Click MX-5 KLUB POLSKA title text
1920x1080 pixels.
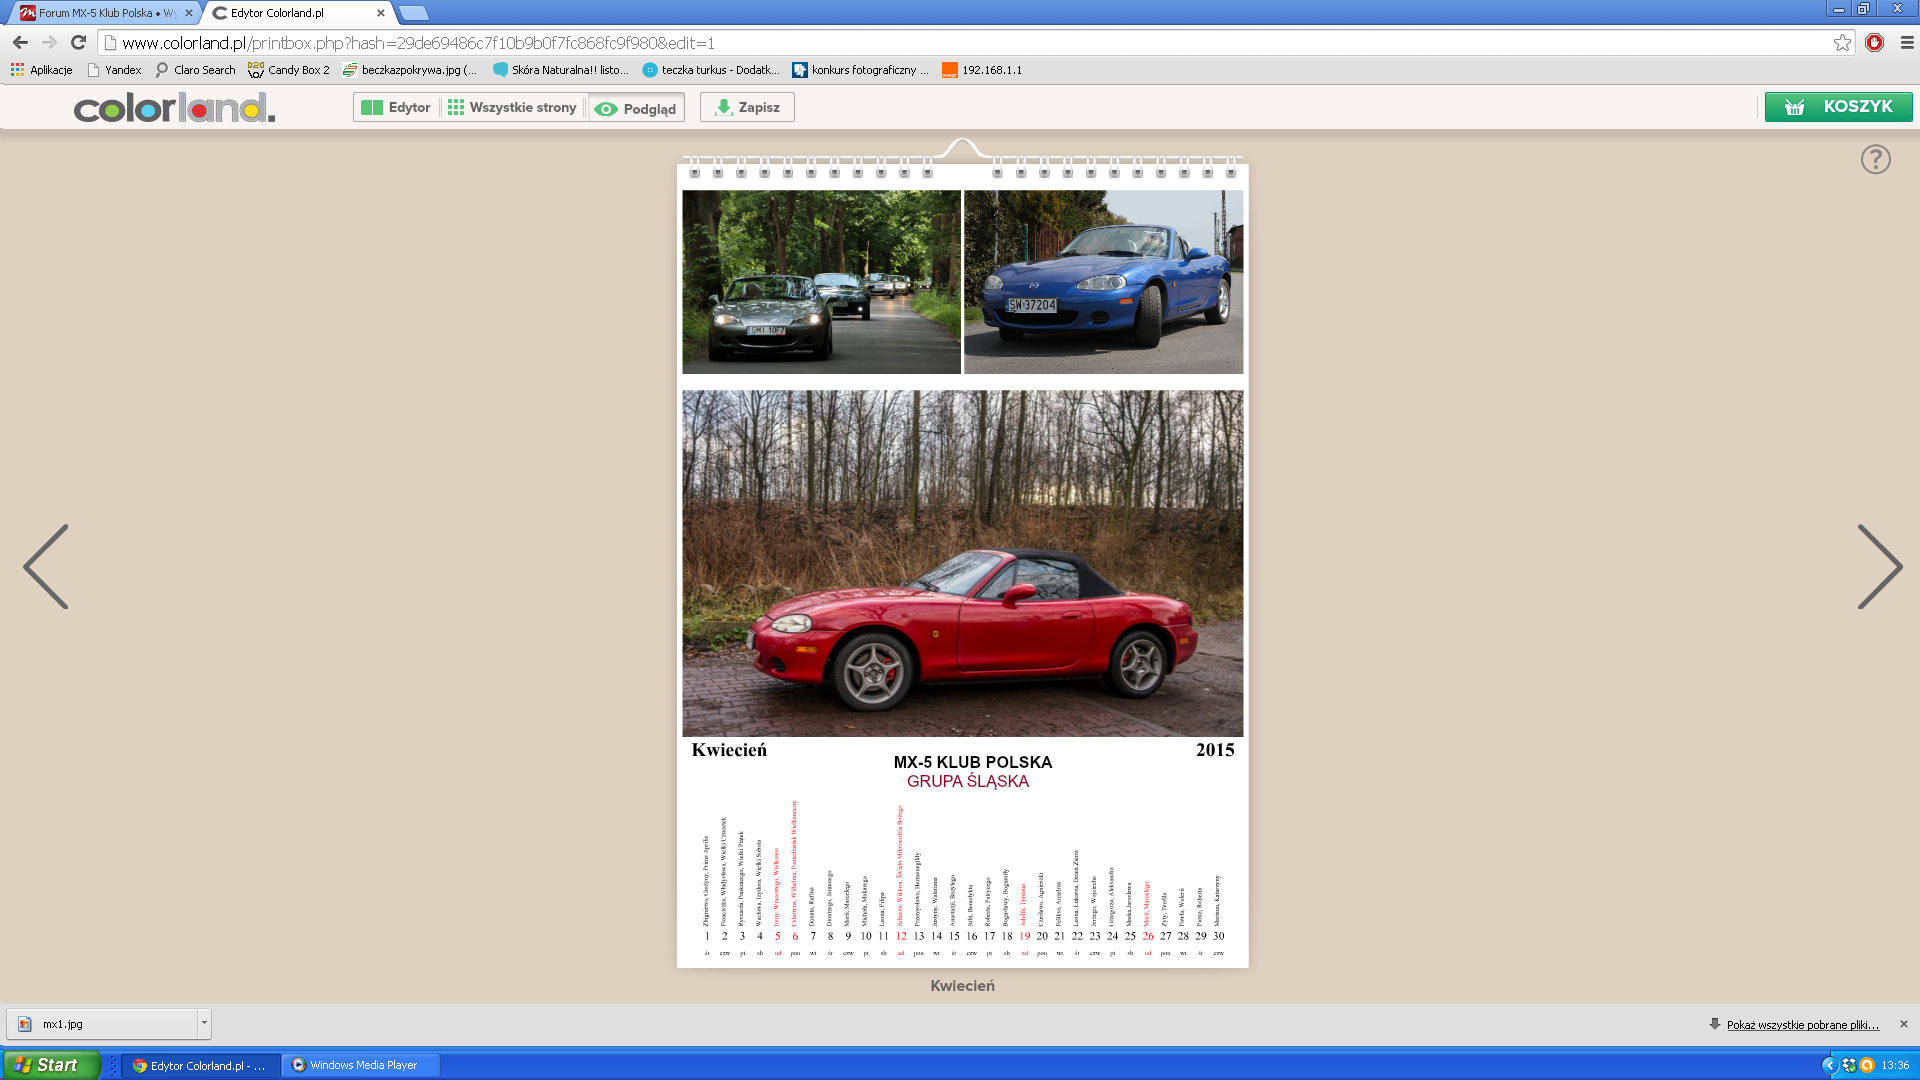973,762
